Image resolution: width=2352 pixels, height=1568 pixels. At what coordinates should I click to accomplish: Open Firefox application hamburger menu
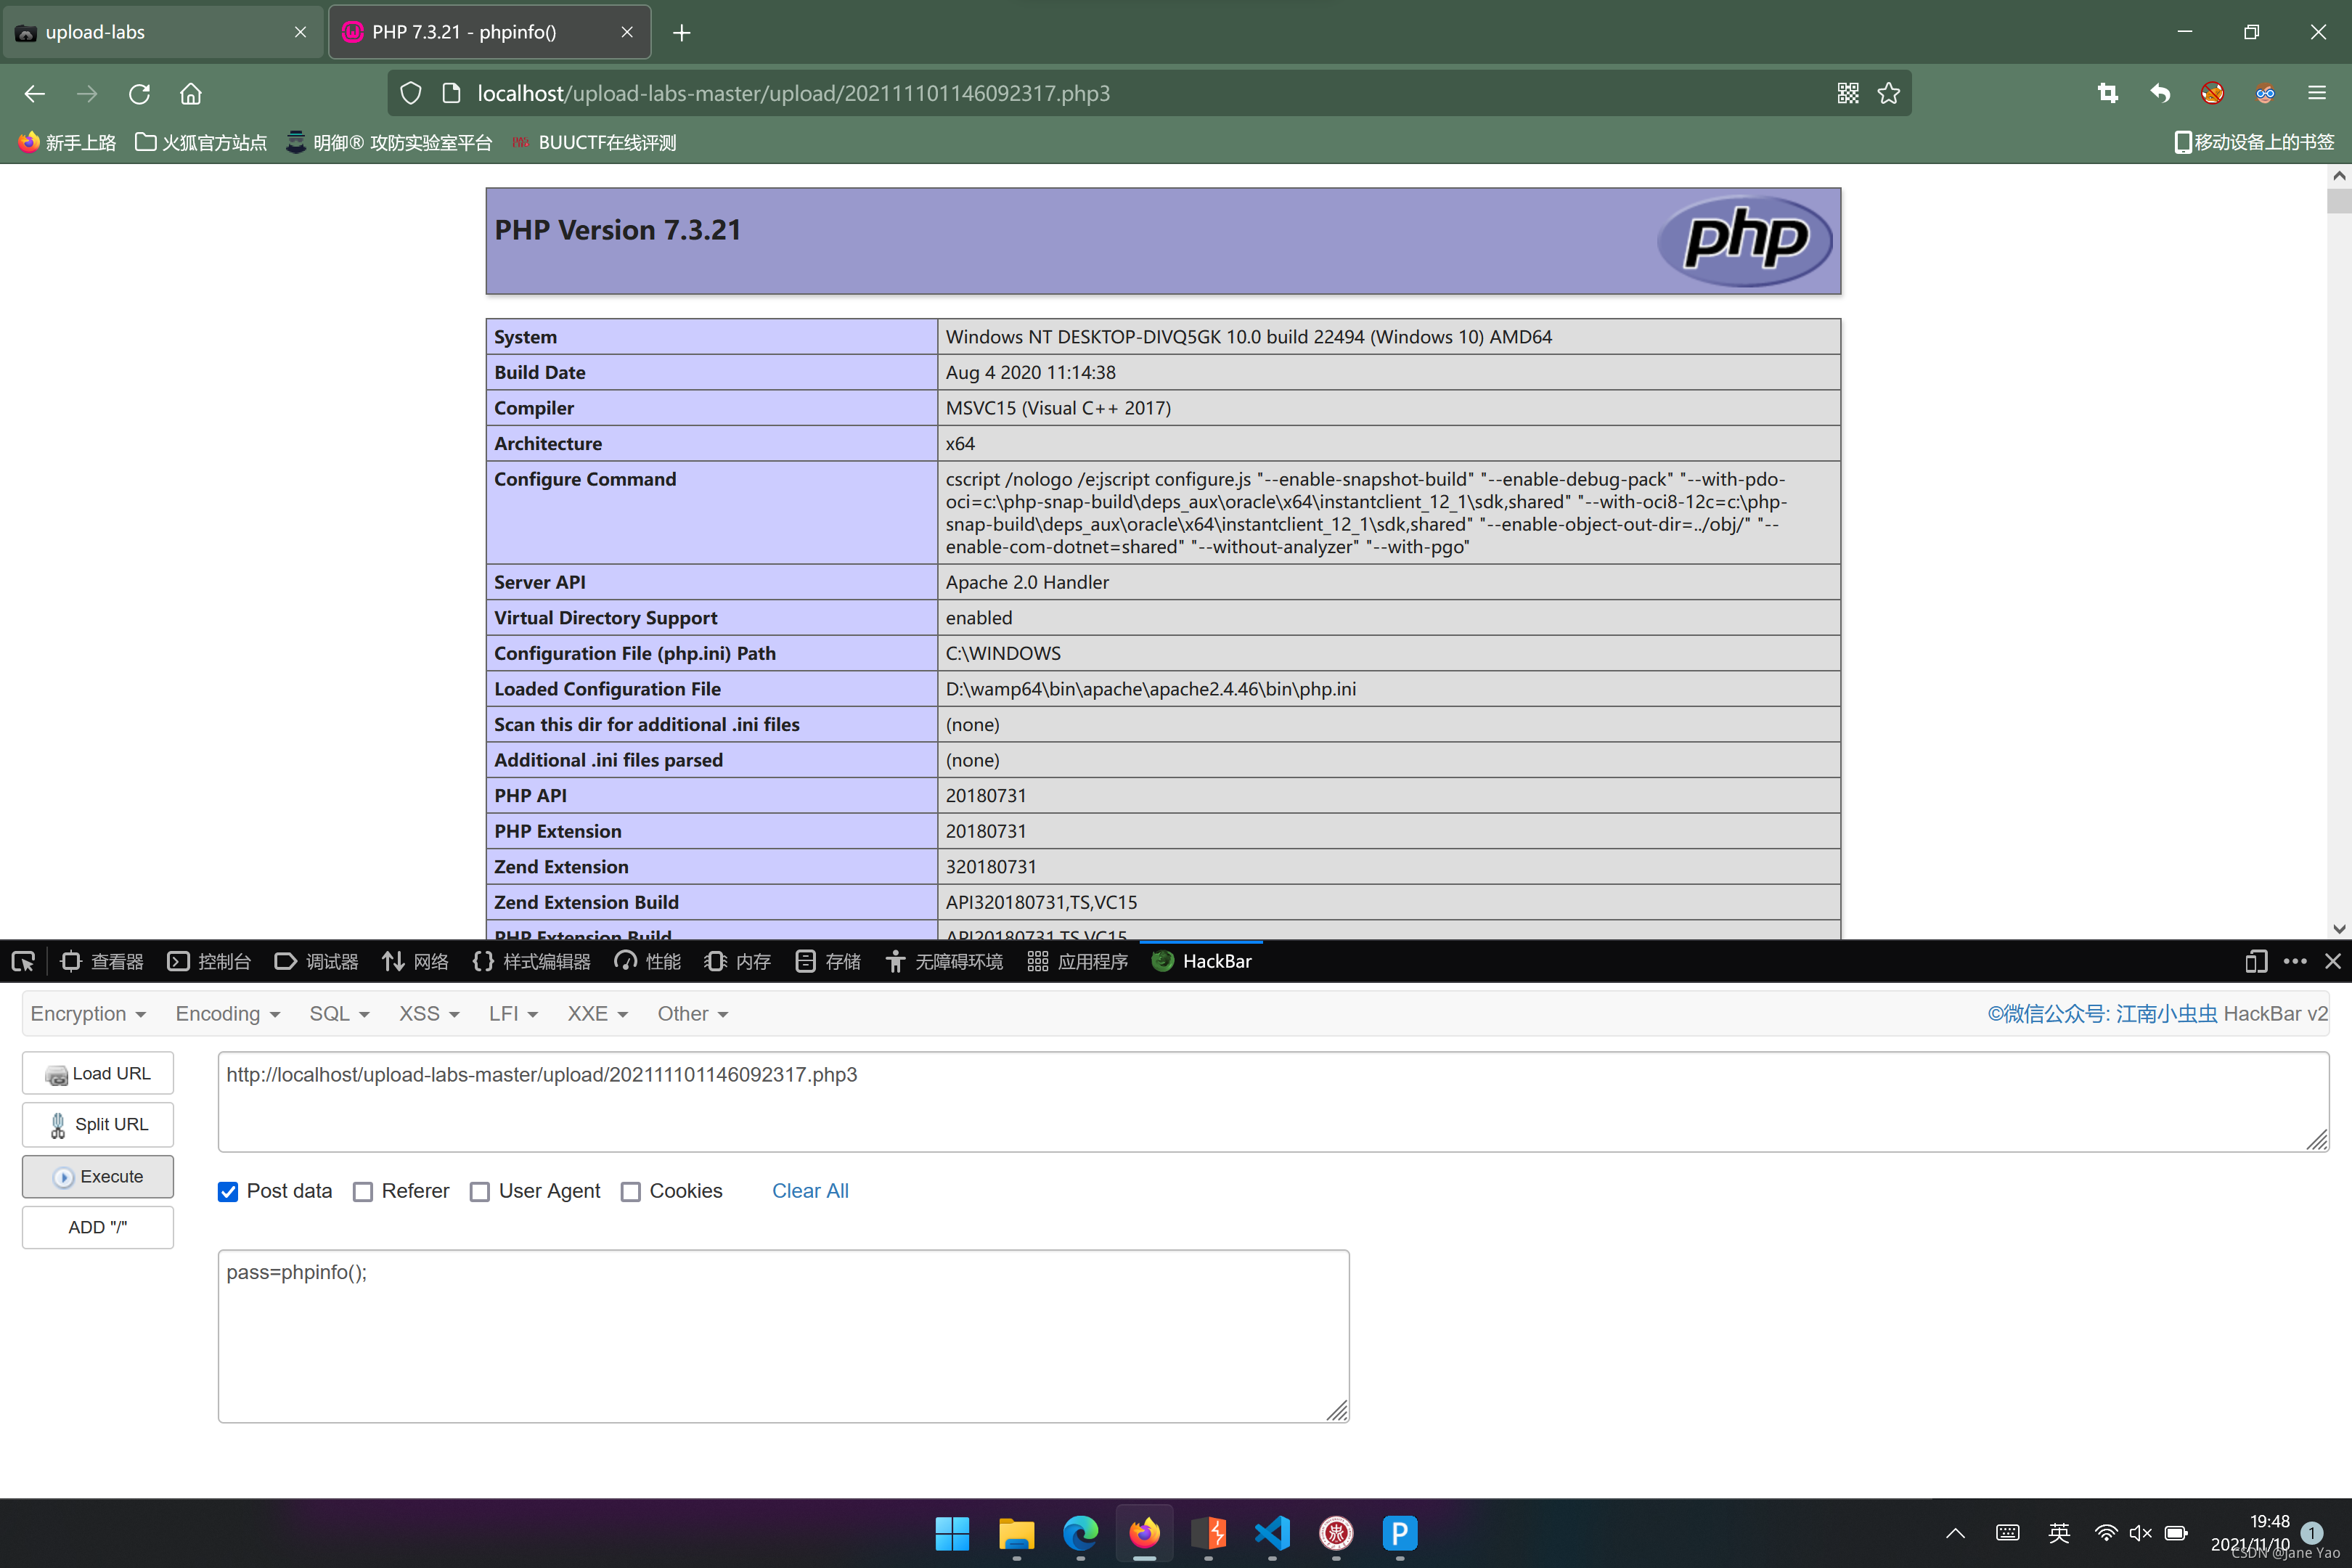2317,93
